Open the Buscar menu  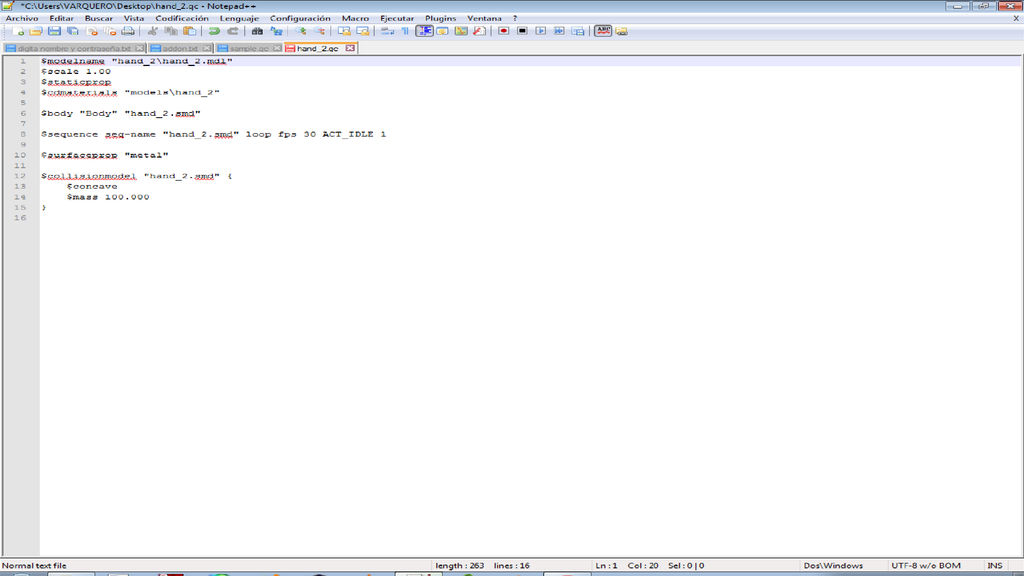[99, 18]
